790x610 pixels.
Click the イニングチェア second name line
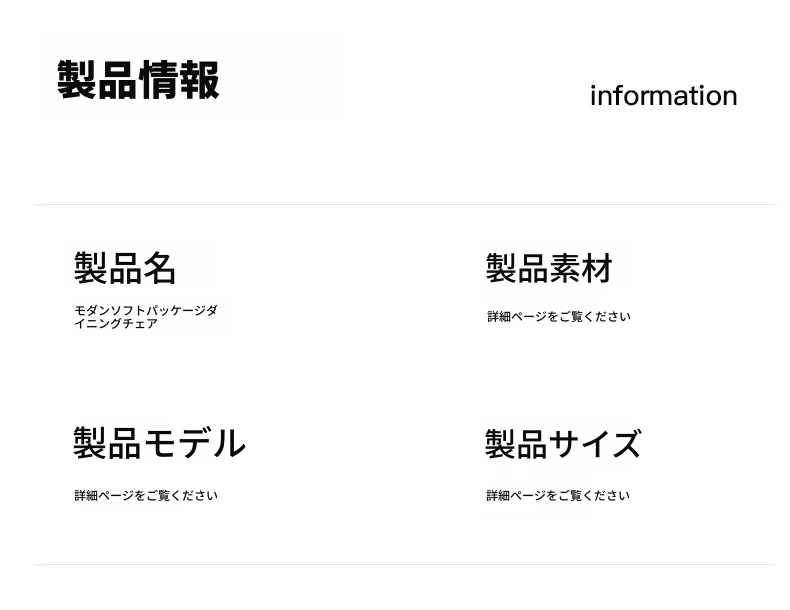116,324
